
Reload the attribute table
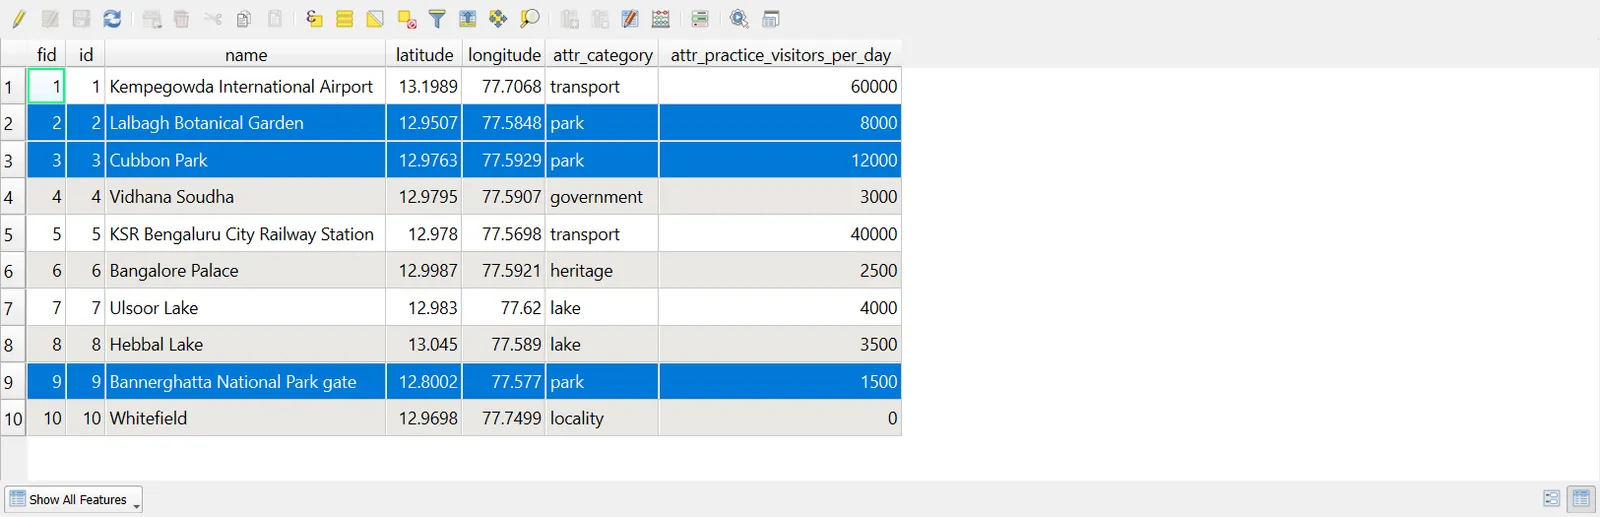pos(112,19)
